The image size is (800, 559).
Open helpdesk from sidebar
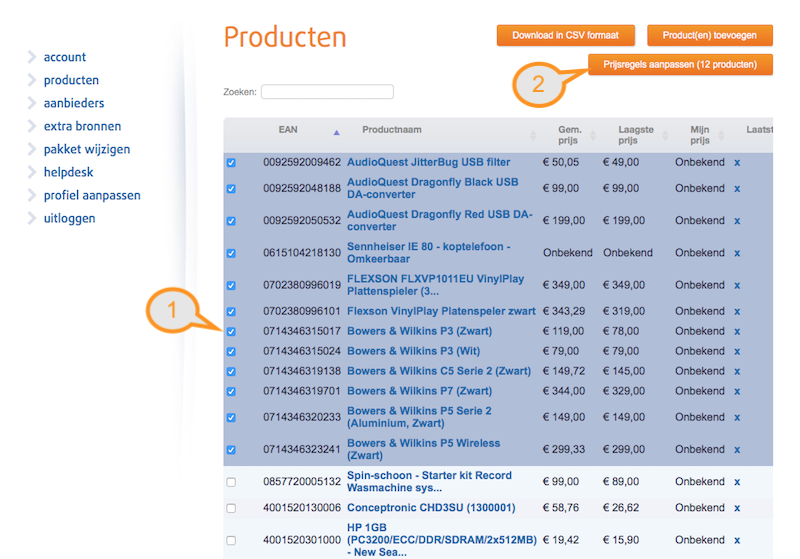point(68,172)
